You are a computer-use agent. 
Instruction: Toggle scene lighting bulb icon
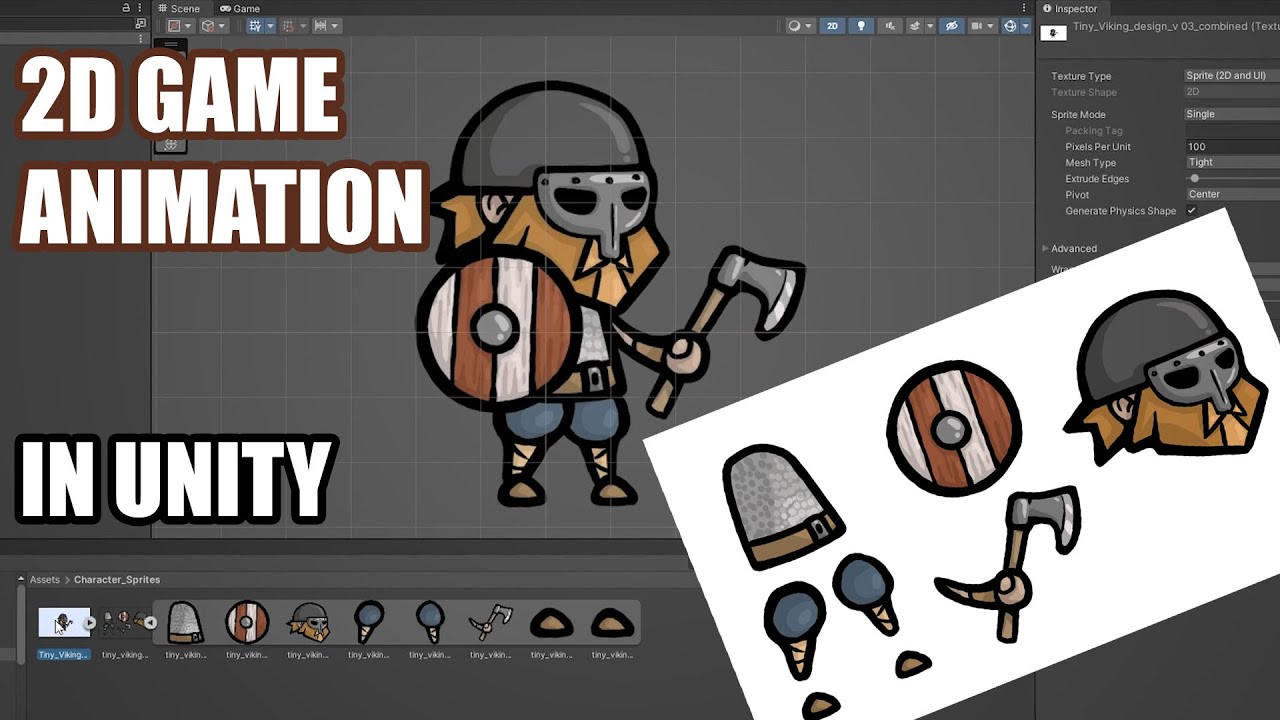861,26
